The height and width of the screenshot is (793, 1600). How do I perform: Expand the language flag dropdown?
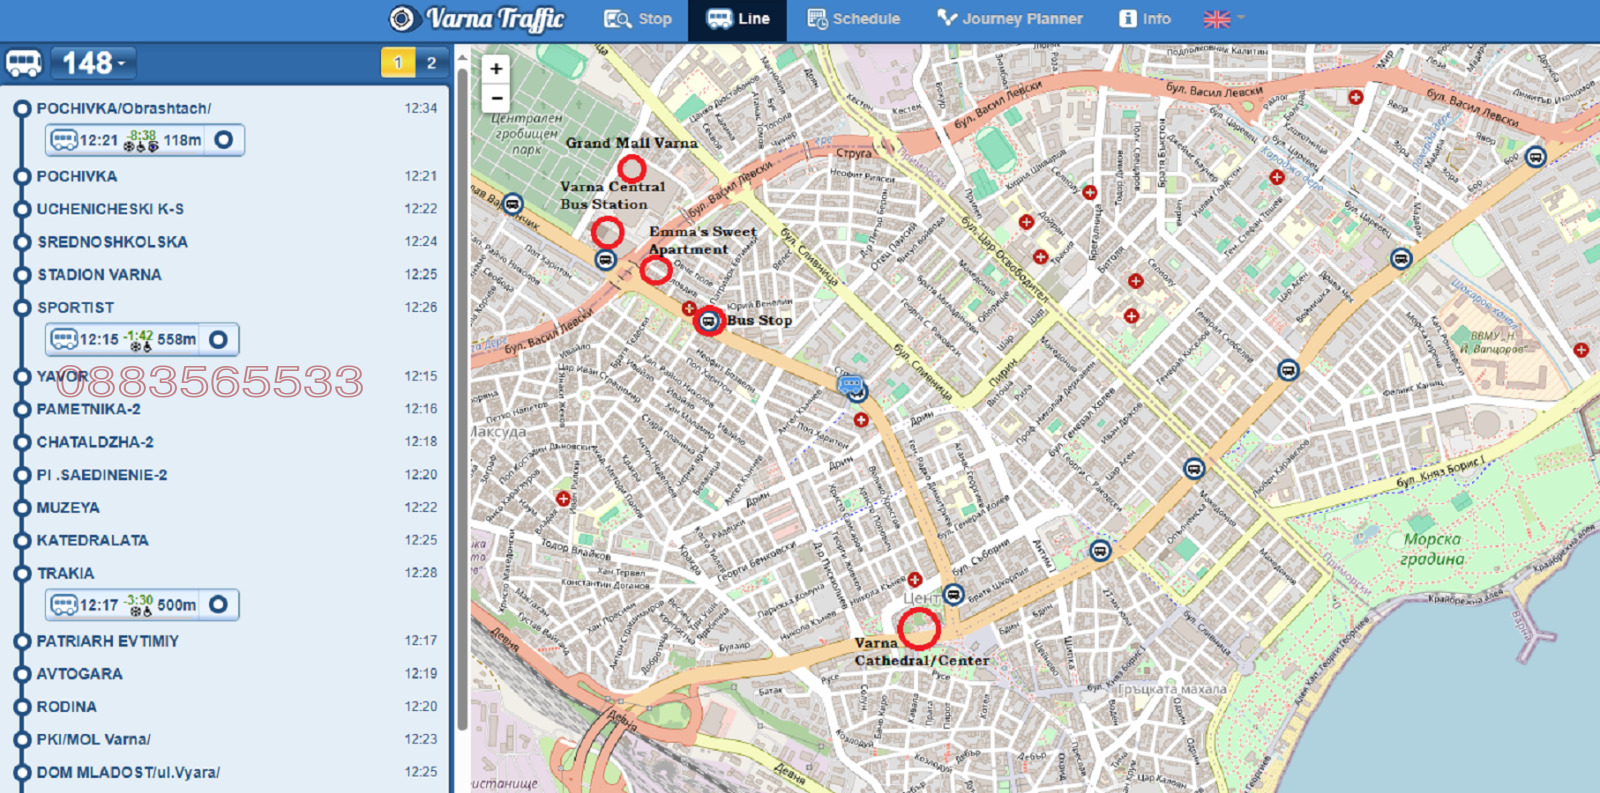point(1225,19)
